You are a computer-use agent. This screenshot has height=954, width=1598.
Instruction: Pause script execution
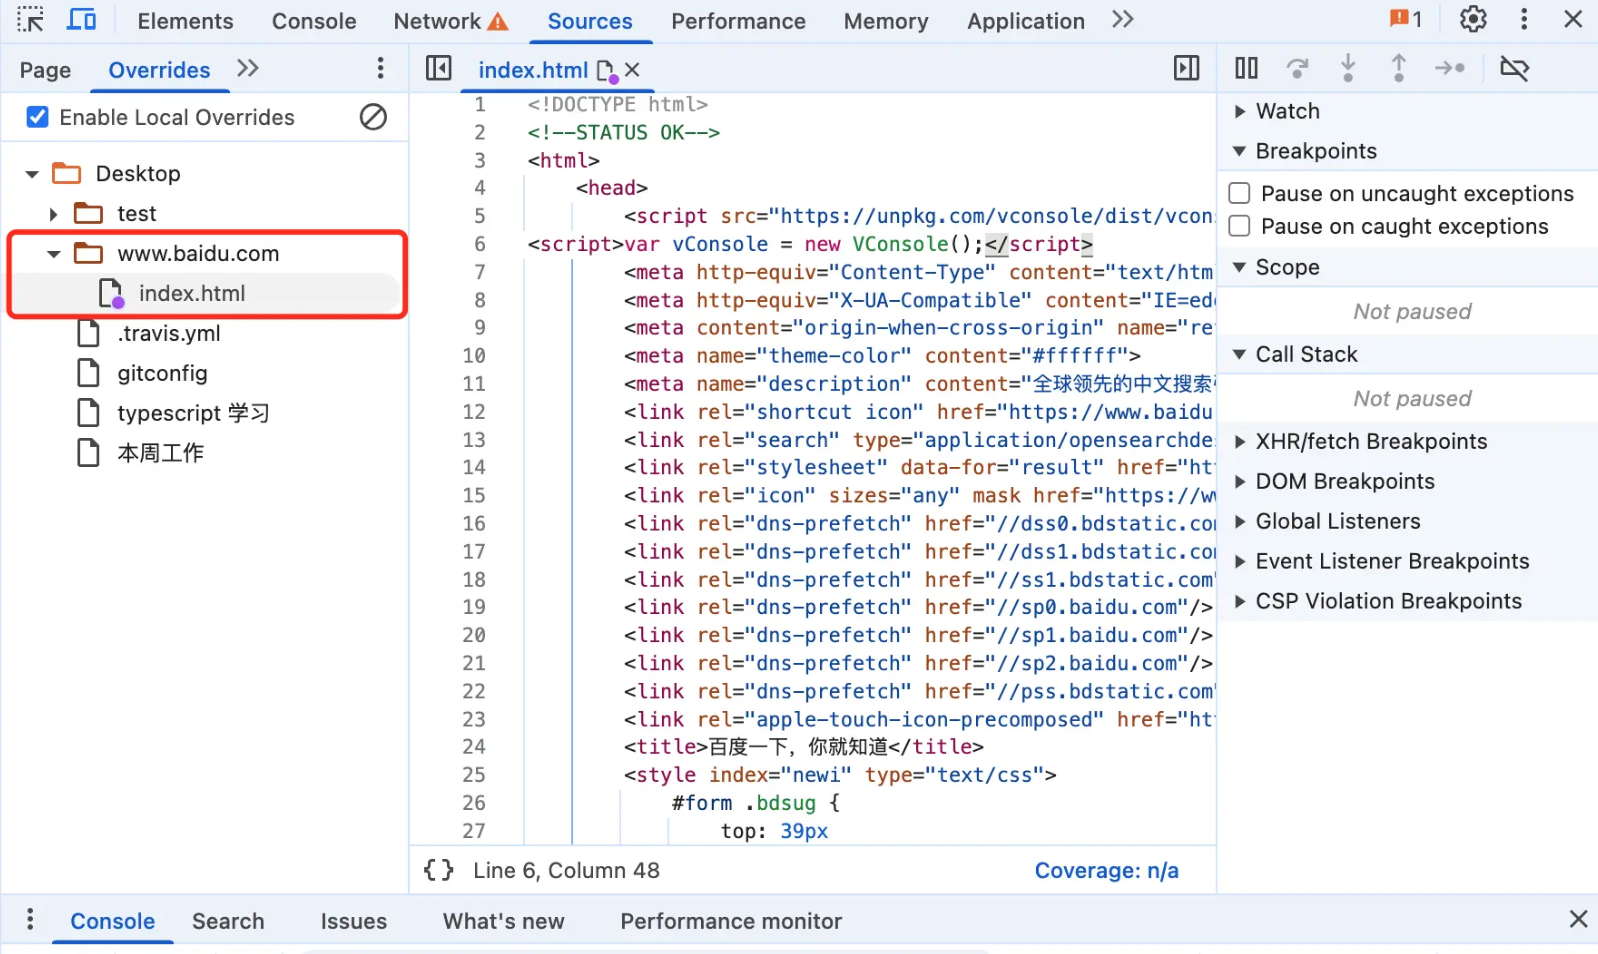pyautogui.click(x=1246, y=68)
